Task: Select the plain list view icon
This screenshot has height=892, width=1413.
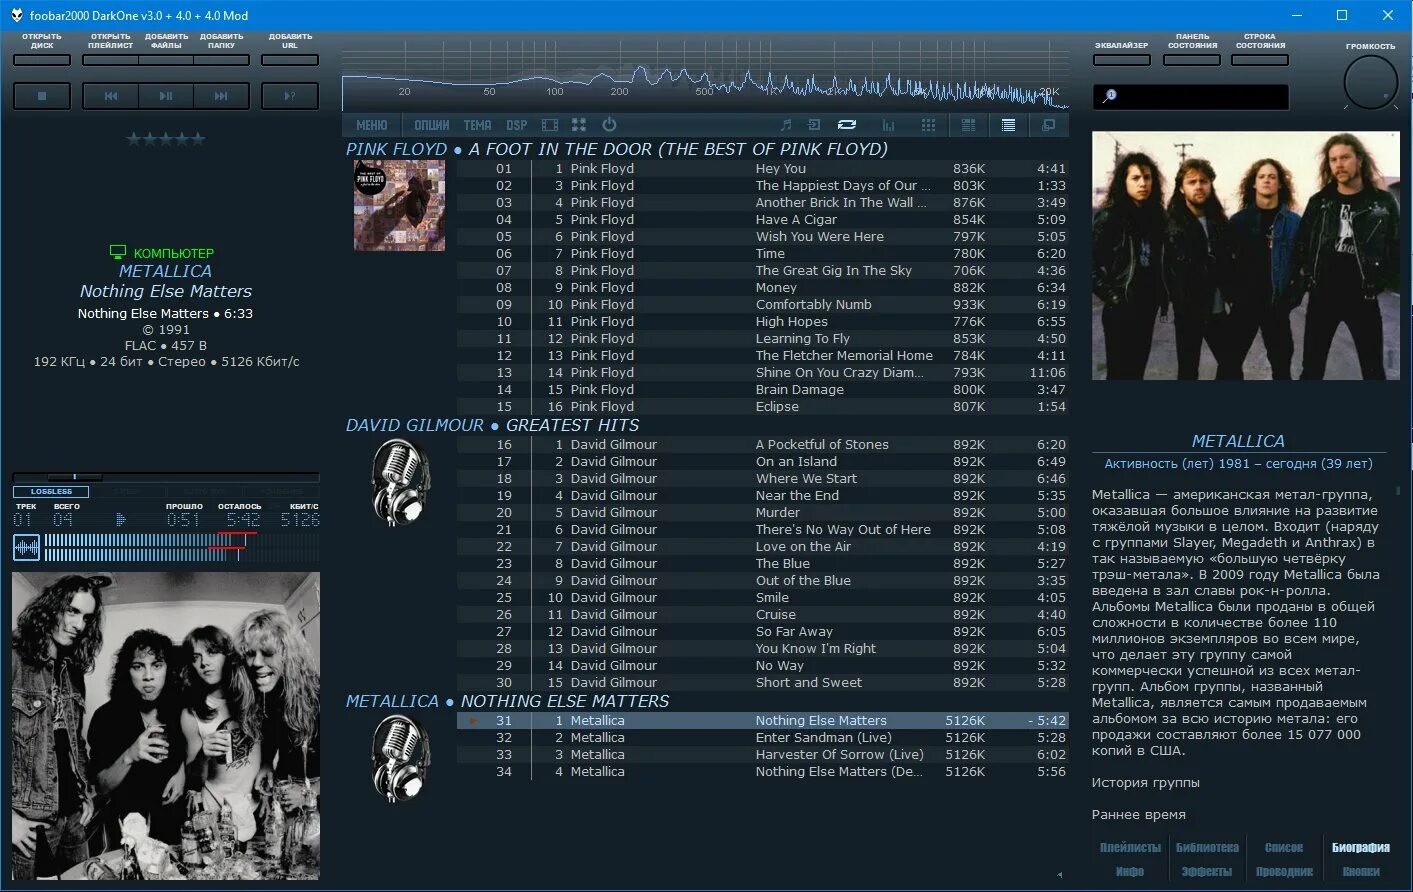Action: pos(1008,125)
